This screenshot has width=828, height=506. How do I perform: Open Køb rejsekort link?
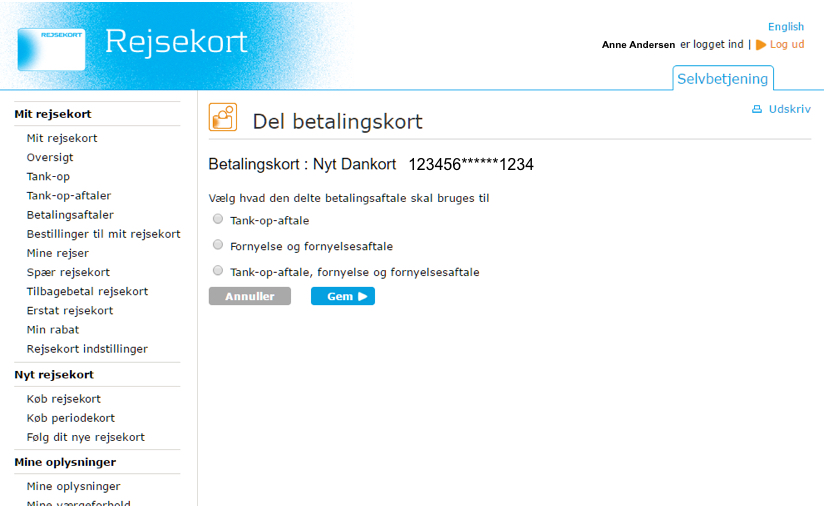point(64,399)
